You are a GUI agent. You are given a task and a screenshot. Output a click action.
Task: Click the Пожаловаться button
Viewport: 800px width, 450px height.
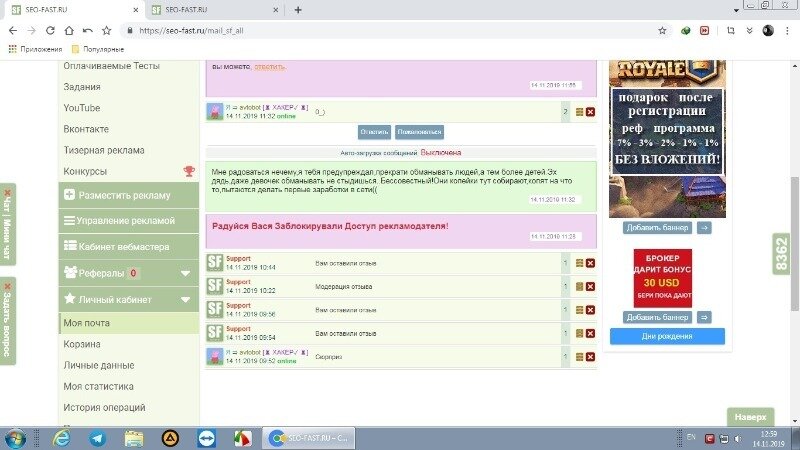419,132
